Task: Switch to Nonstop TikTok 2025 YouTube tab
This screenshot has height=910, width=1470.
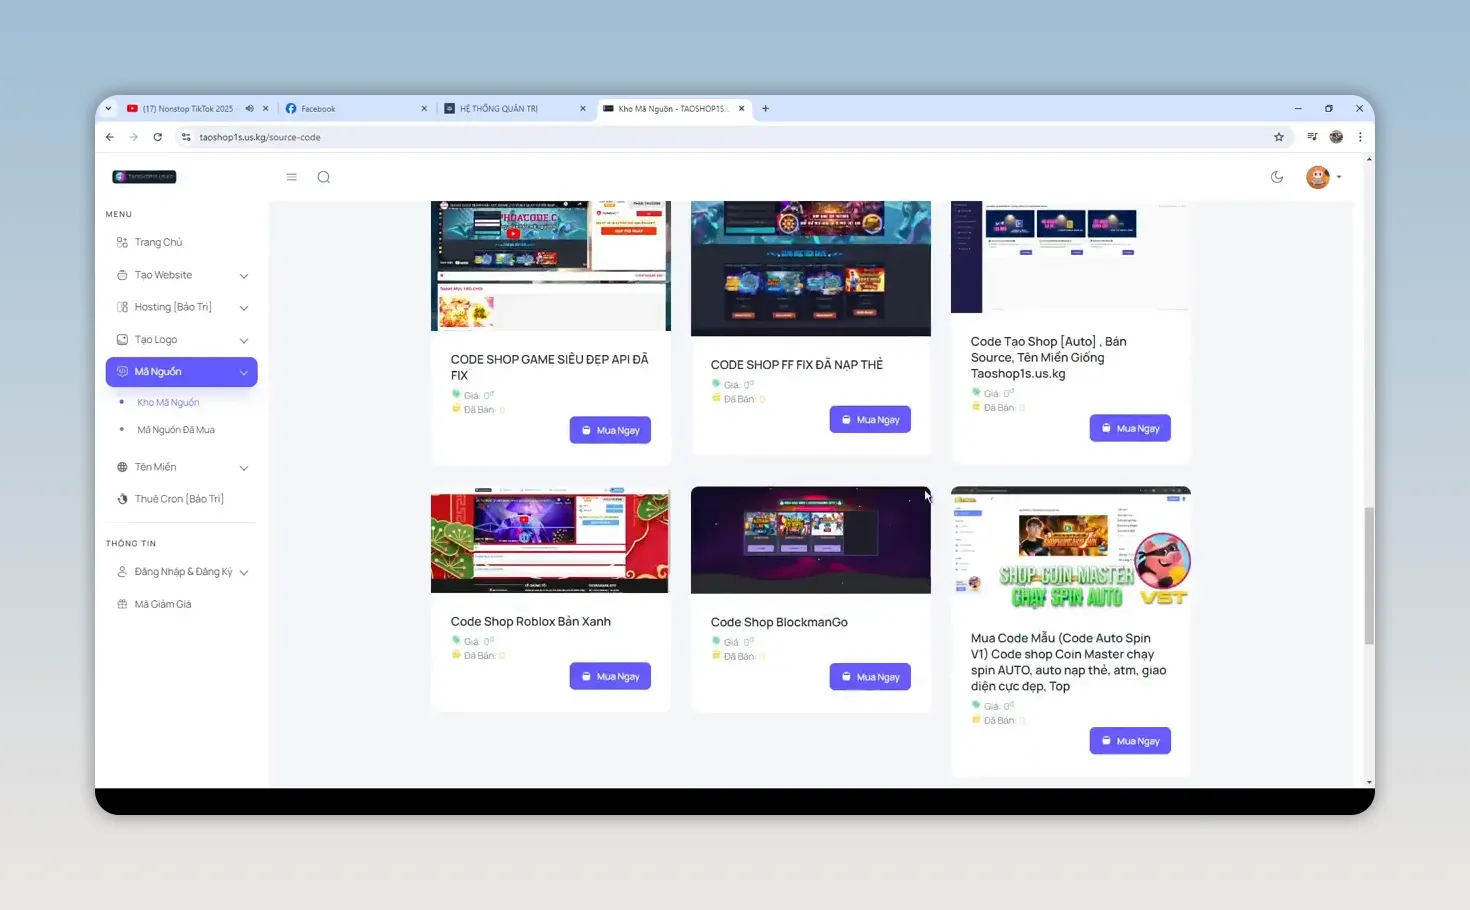Action: 188,109
